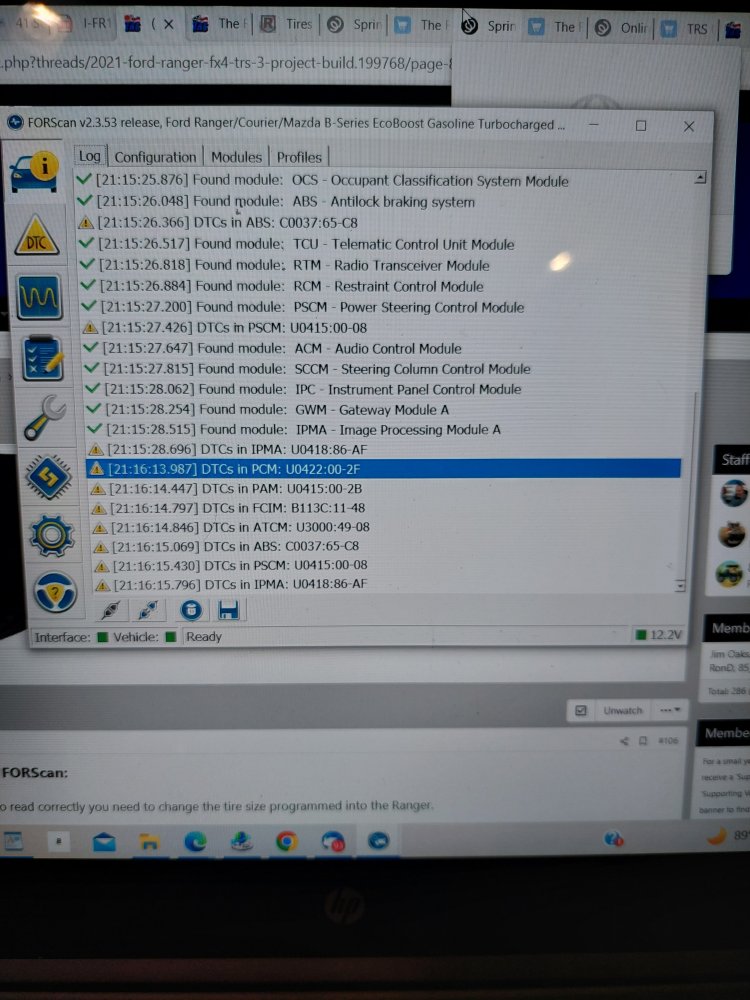Click the clear log trash icon
This screenshot has width=750, height=1000.
(x=191, y=610)
